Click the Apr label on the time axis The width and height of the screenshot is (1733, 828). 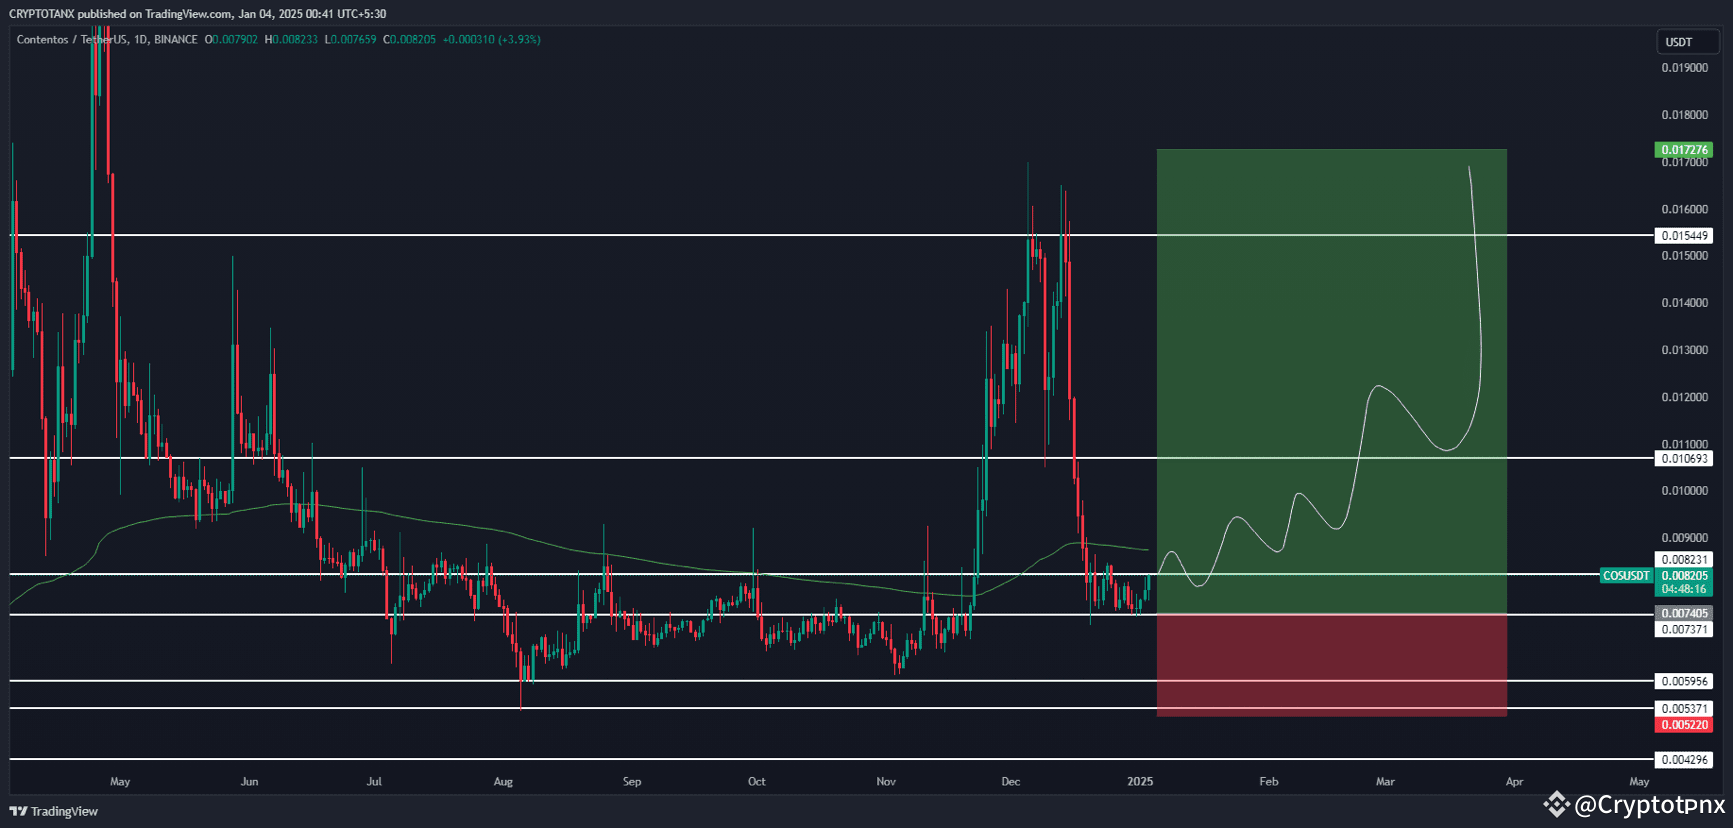(x=1515, y=782)
